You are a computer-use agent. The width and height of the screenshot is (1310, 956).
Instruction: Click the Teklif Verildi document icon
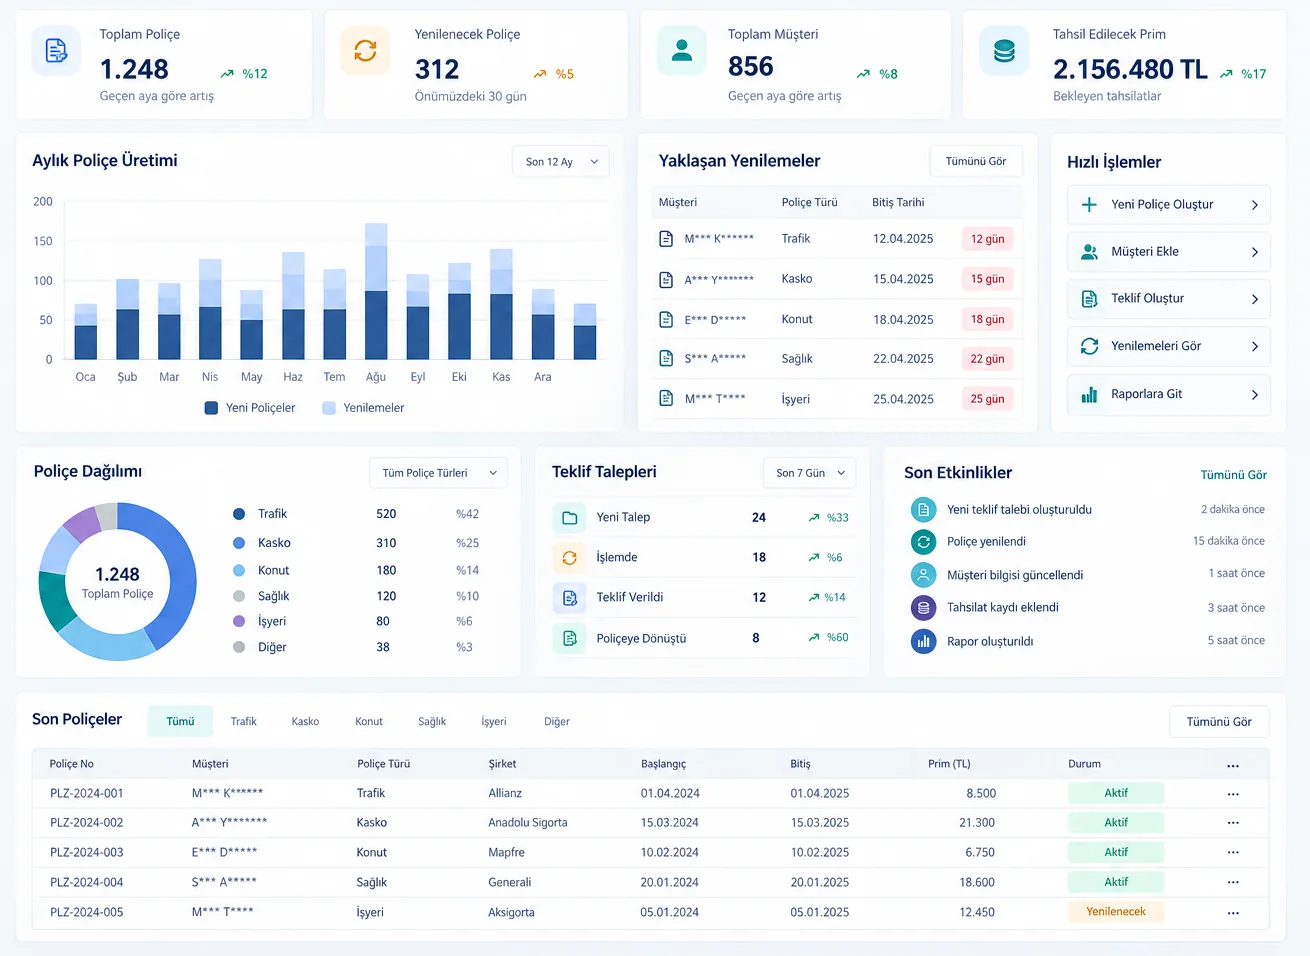point(569,598)
